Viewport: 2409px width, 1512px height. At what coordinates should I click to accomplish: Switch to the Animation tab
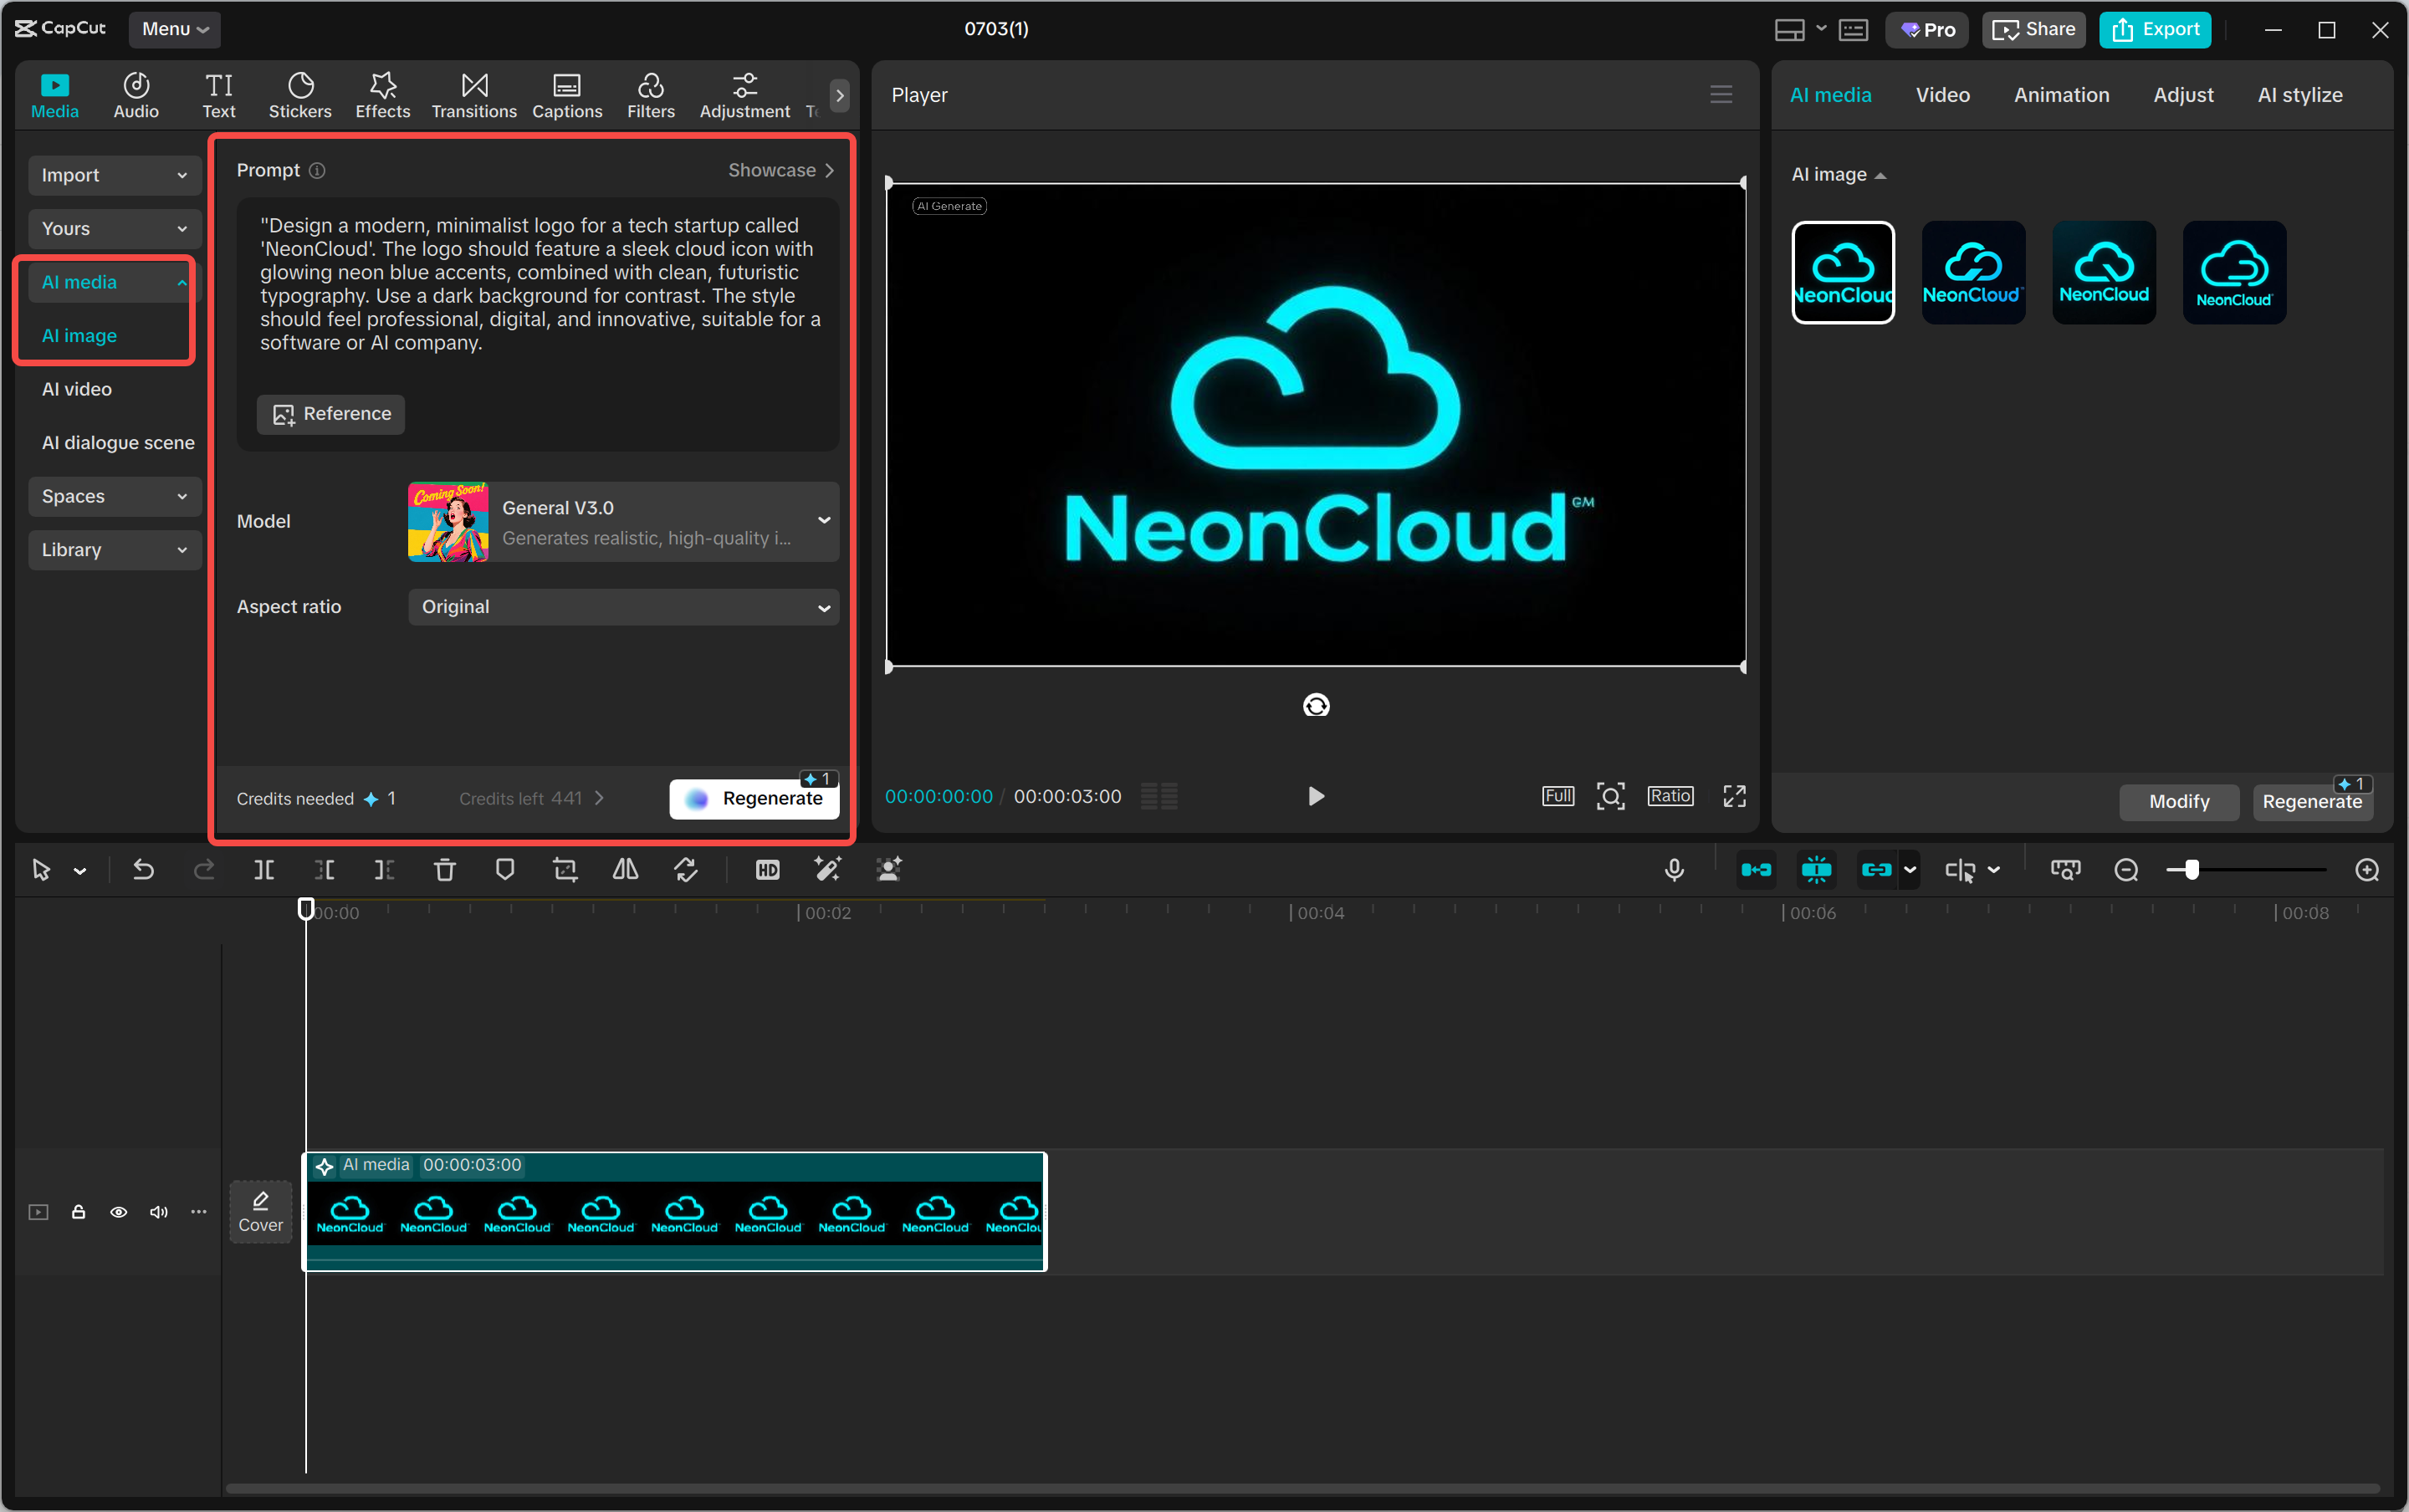tap(2061, 95)
